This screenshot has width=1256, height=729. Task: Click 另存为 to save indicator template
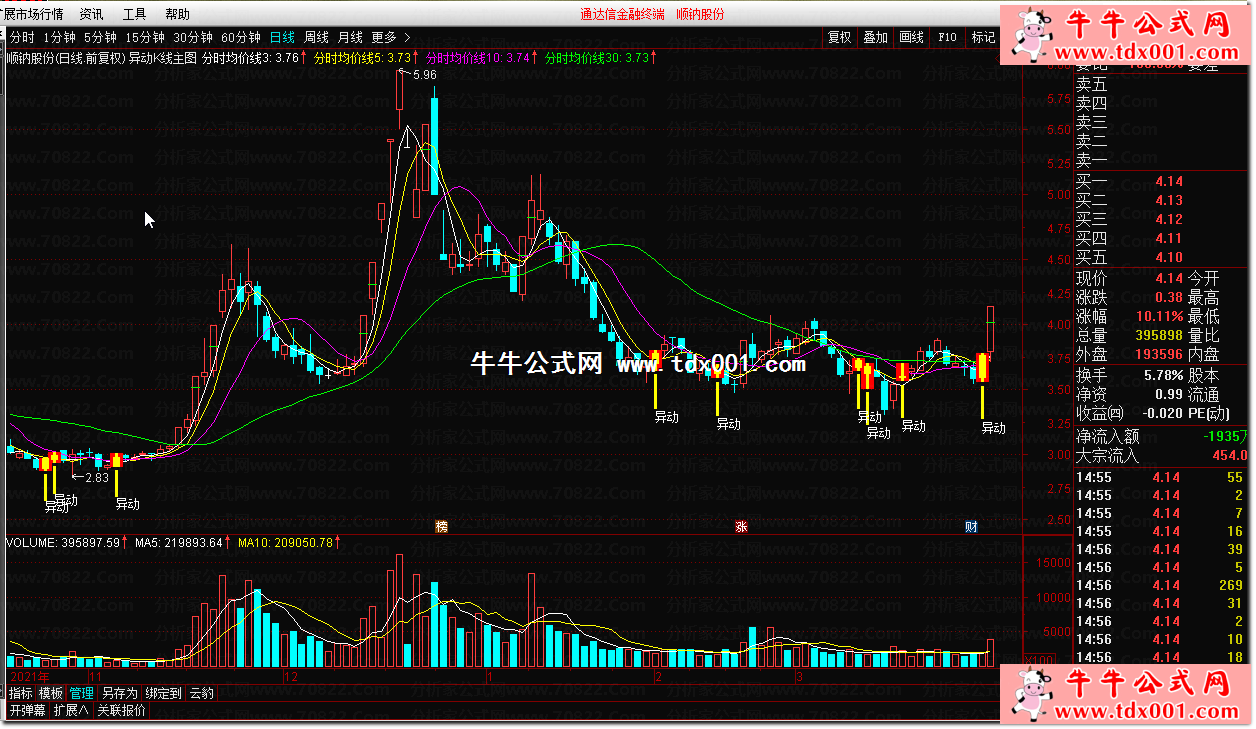[119, 693]
